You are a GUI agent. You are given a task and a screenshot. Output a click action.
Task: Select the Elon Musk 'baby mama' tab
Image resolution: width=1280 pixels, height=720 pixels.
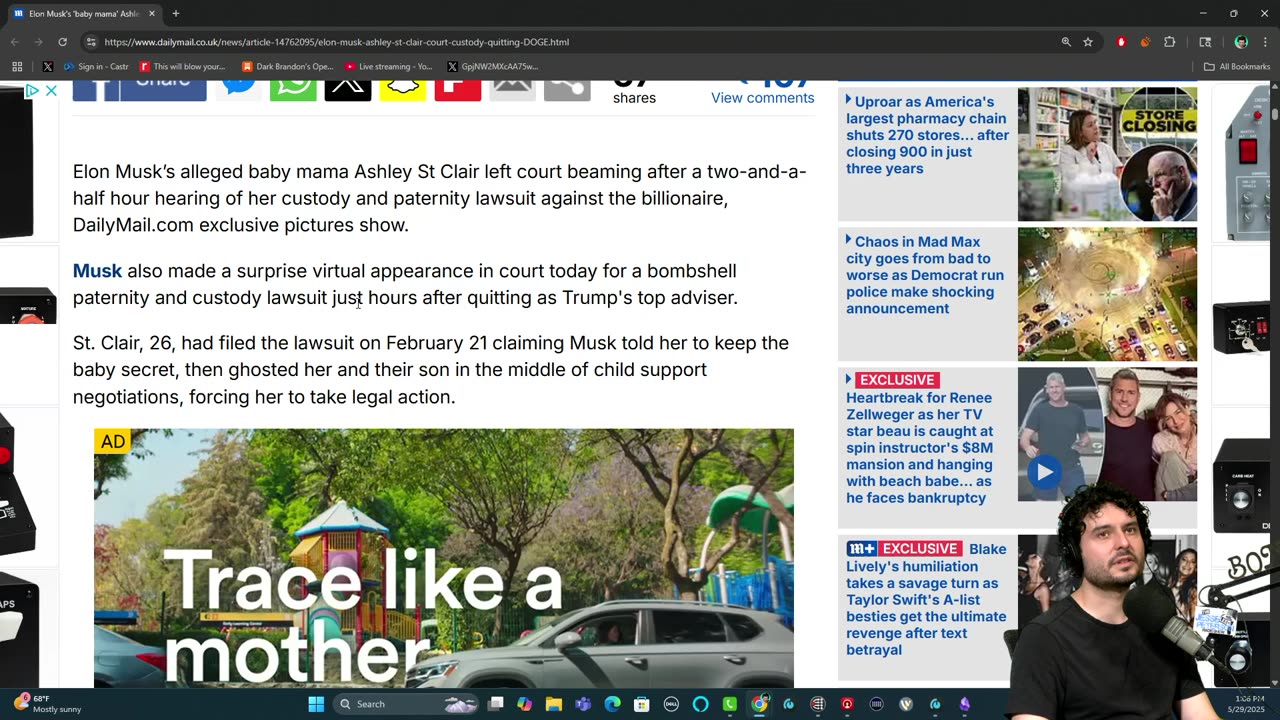pyautogui.click(x=84, y=13)
